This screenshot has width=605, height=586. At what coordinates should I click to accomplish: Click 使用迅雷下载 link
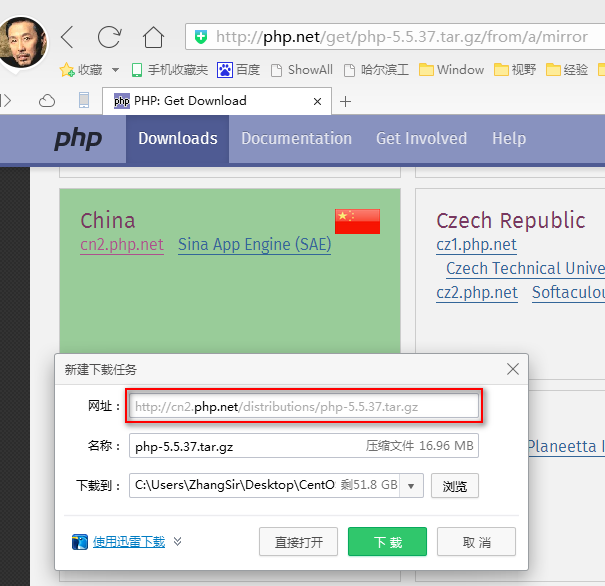click(129, 542)
